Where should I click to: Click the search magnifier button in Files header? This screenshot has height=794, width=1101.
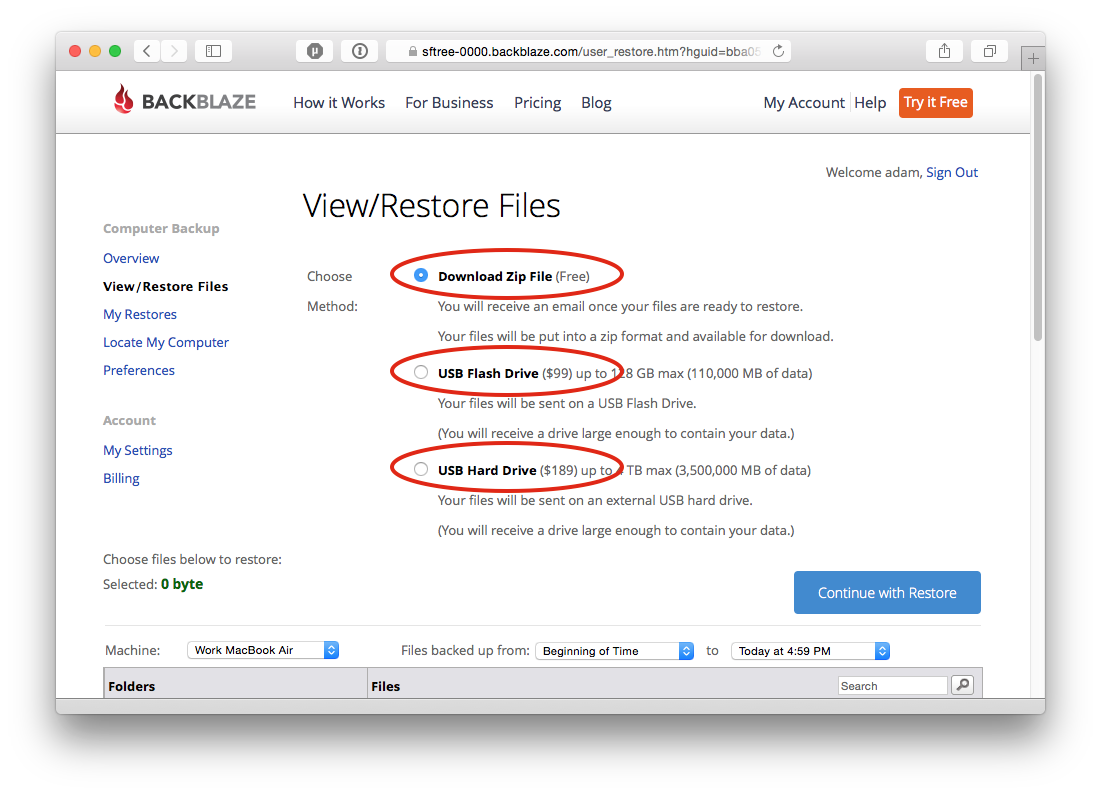(x=963, y=684)
